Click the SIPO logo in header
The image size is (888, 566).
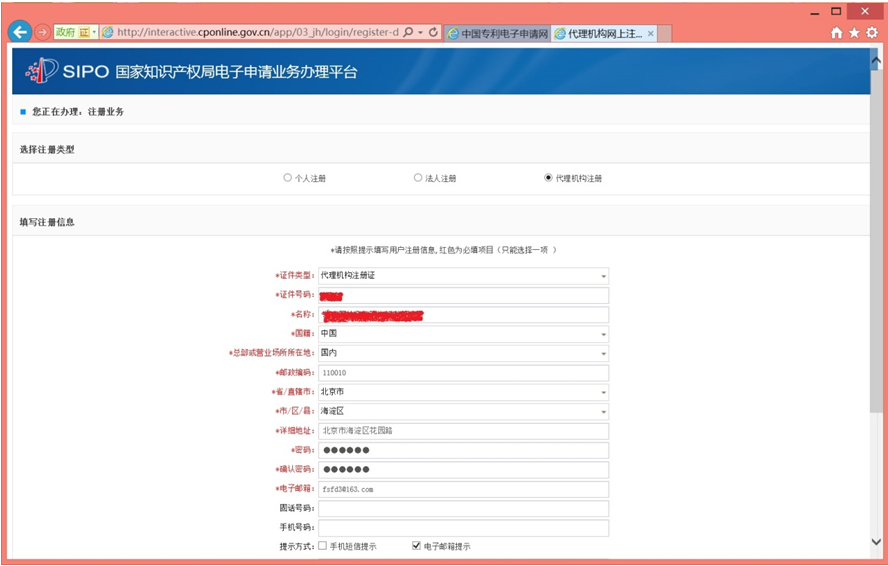click(43, 71)
